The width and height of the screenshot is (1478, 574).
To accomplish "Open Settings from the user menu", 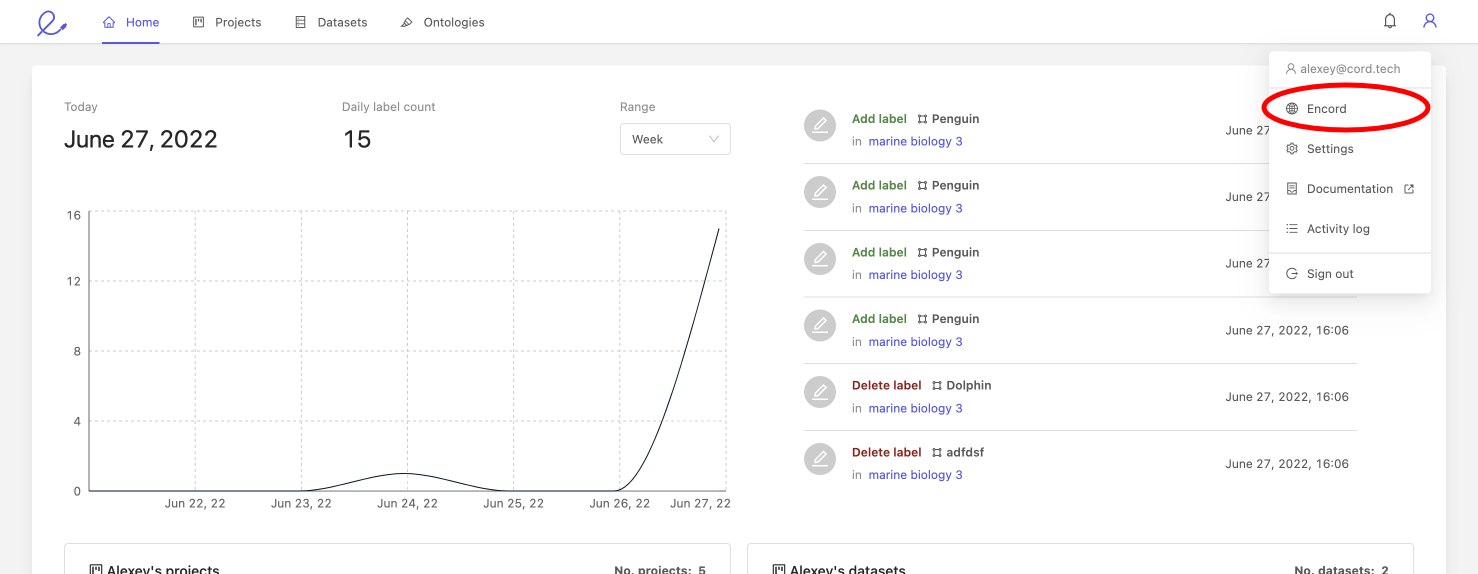I will pos(1350,149).
